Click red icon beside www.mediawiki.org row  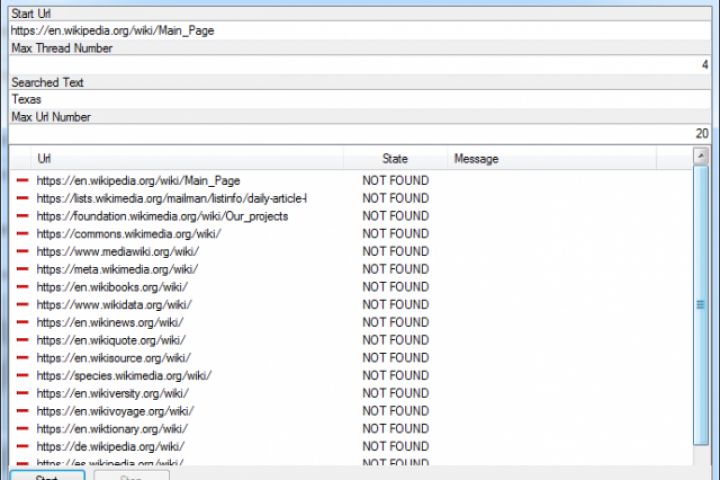22,252
